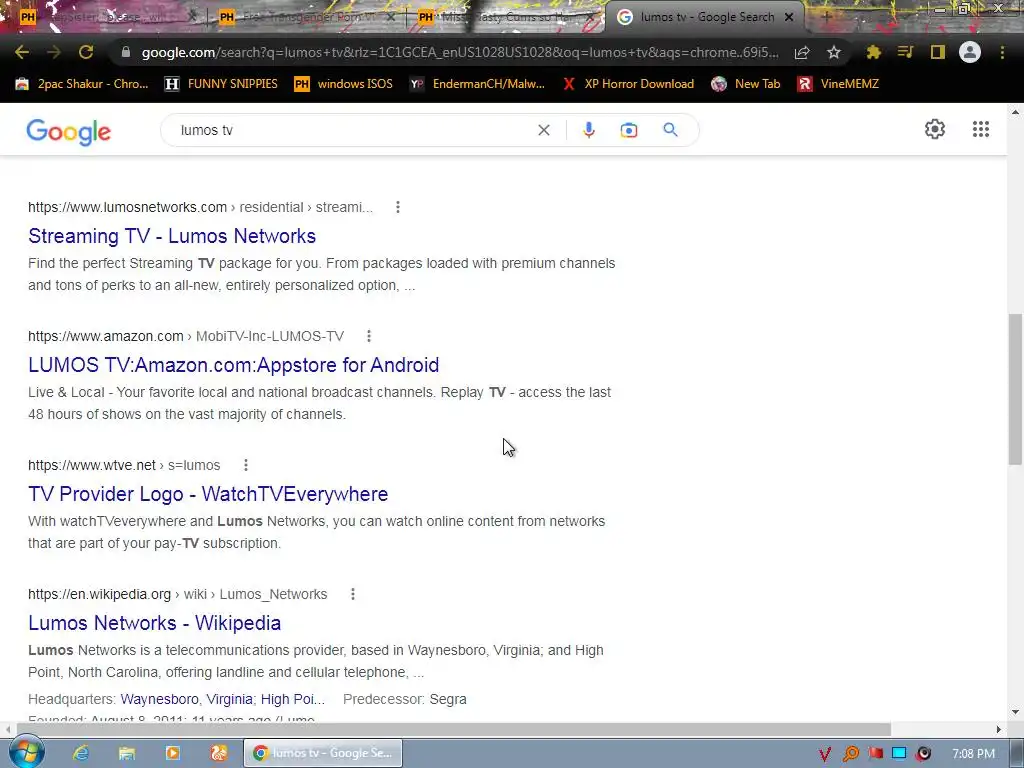Open Windows Media Player on taskbar
This screenshot has width=1024, height=768.
[x=172, y=753]
